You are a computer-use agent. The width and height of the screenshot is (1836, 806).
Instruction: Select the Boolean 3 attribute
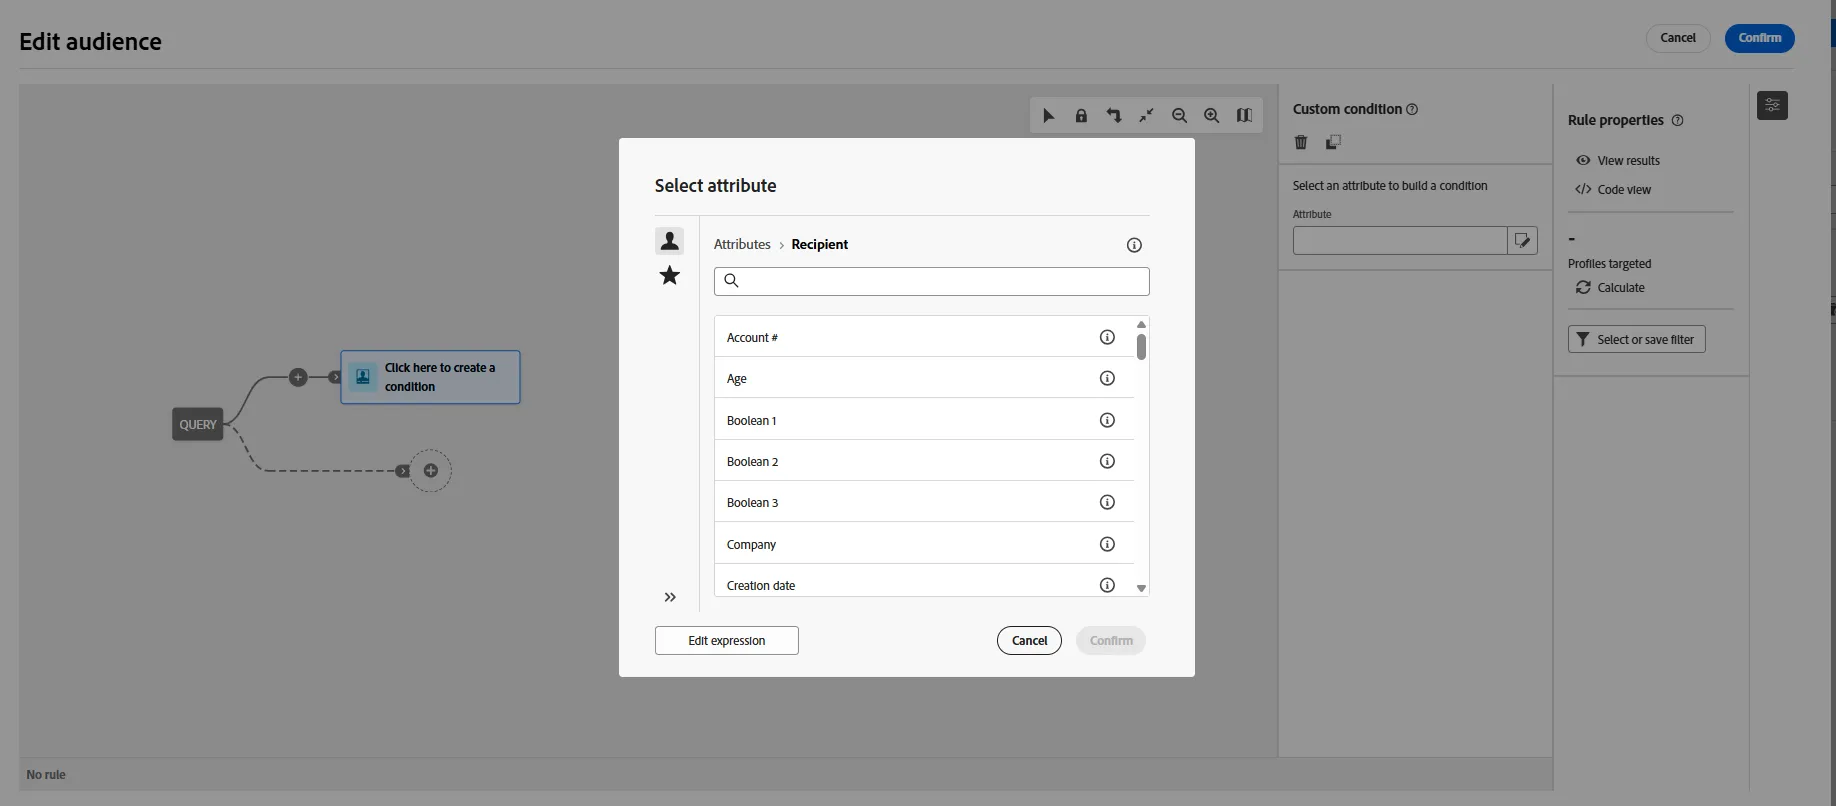pyautogui.click(x=924, y=502)
